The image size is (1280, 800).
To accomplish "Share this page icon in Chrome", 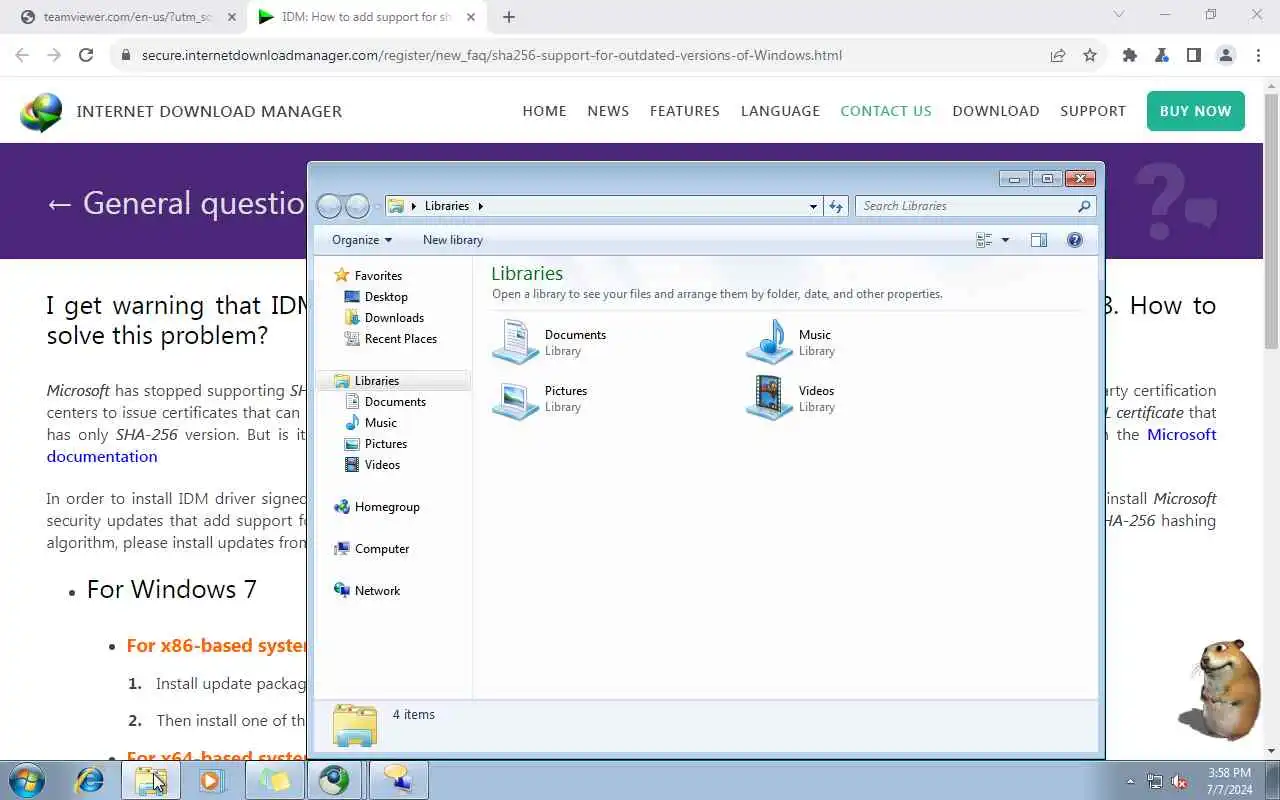I will click(x=1058, y=55).
